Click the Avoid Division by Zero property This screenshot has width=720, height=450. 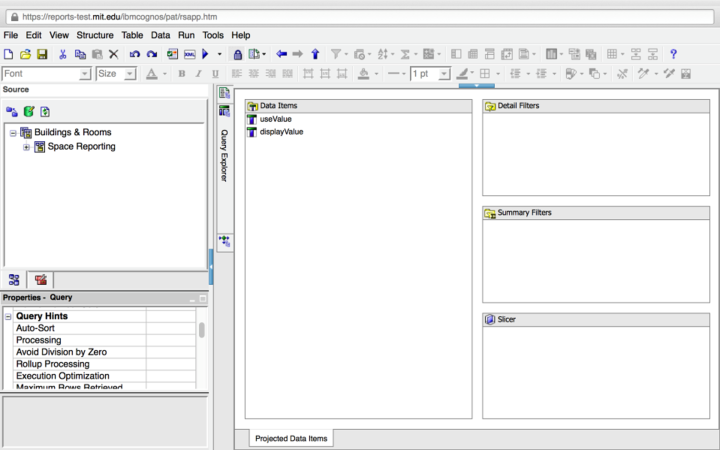pos(61,352)
